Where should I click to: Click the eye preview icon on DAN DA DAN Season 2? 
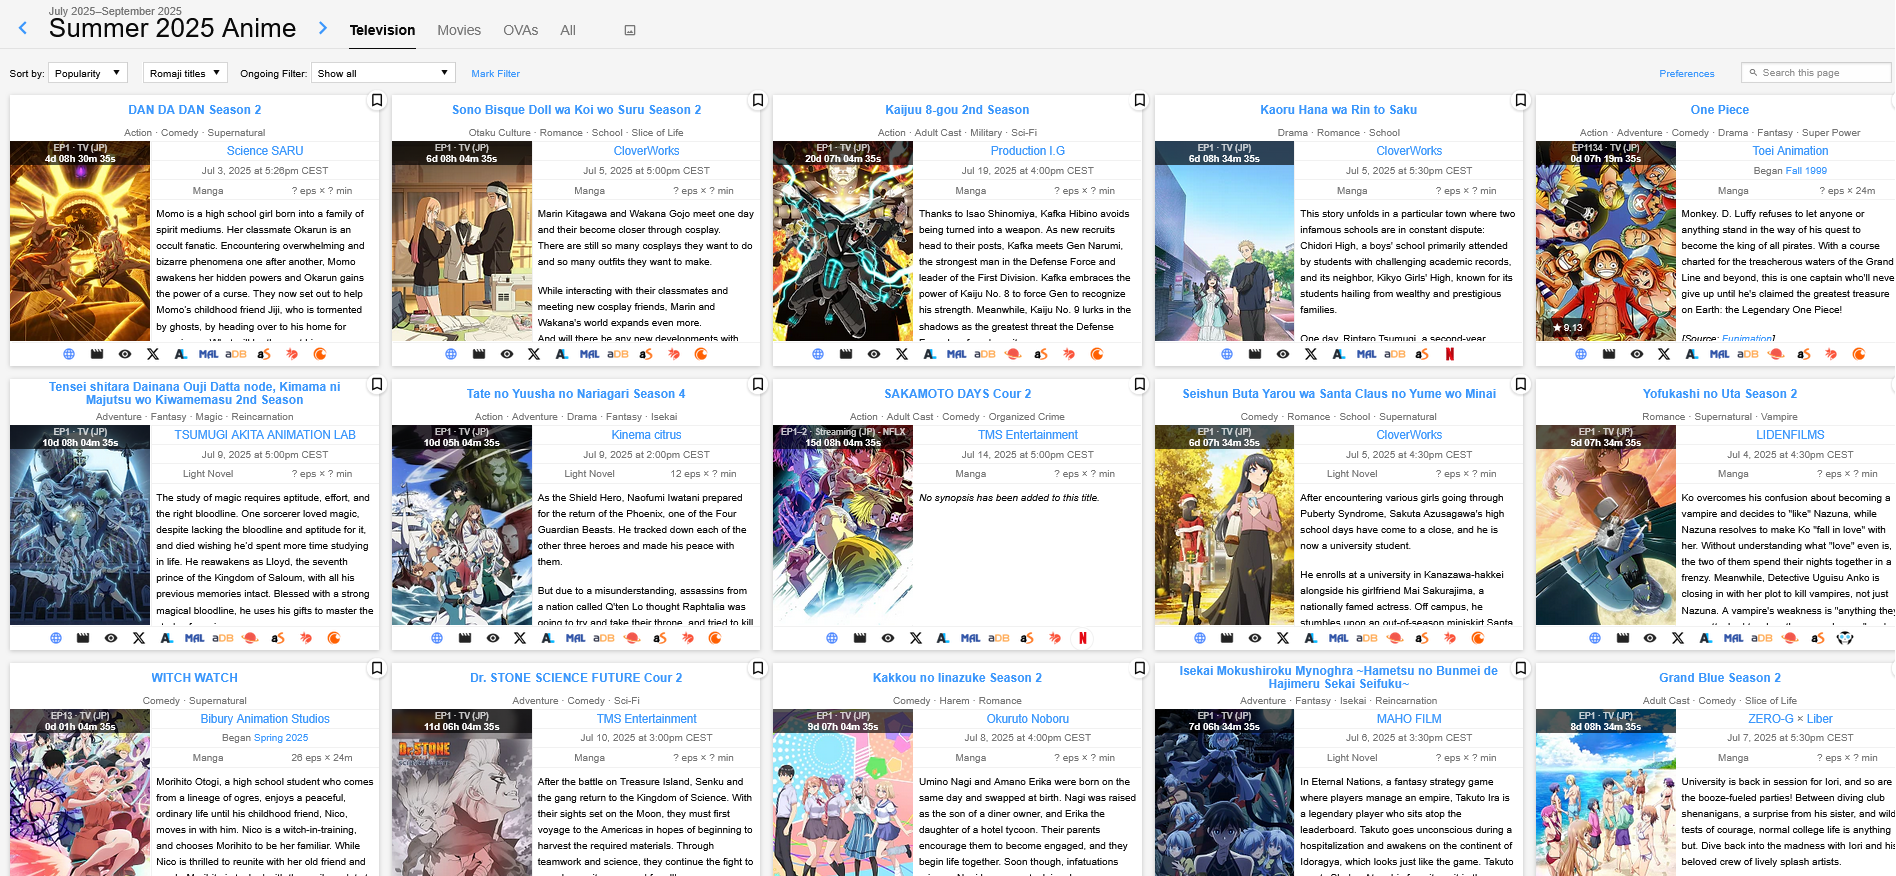tap(125, 354)
